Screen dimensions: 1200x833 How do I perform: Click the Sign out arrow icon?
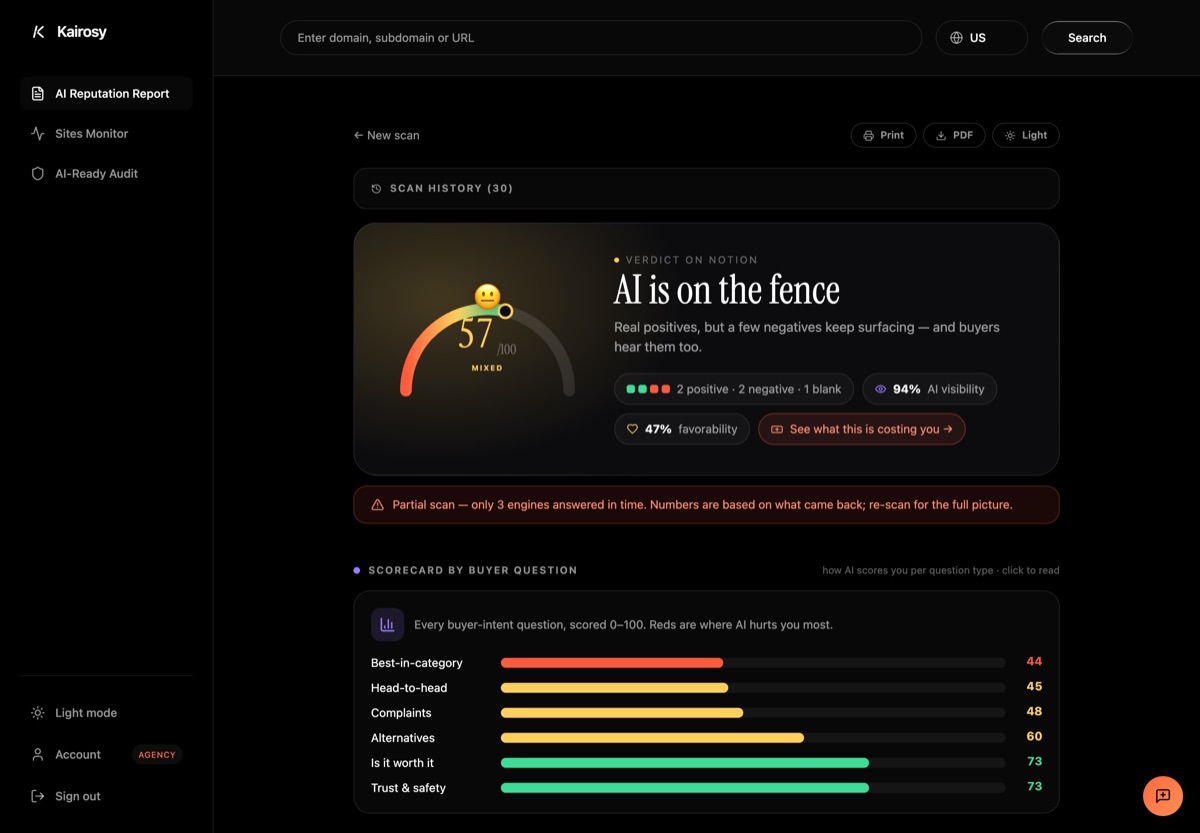coord(38,796)
